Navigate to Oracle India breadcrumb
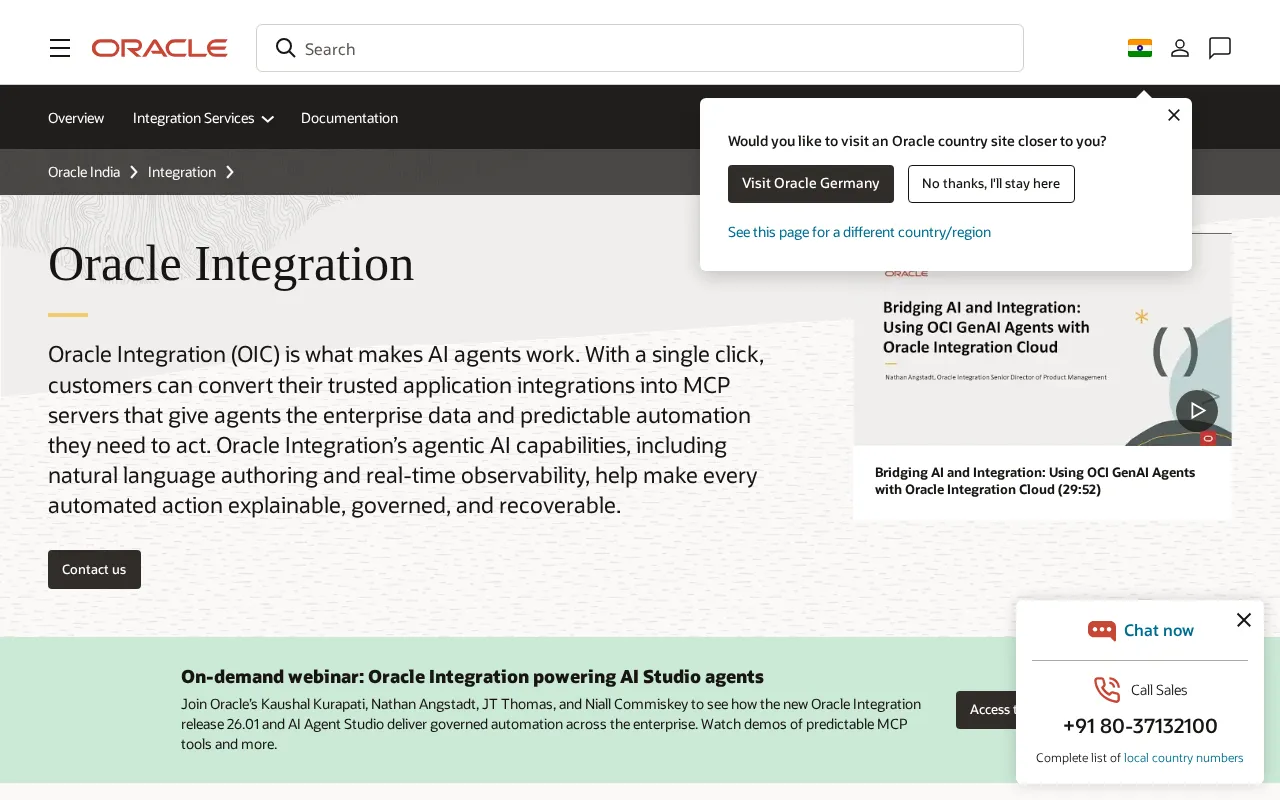 pos(84,172)
